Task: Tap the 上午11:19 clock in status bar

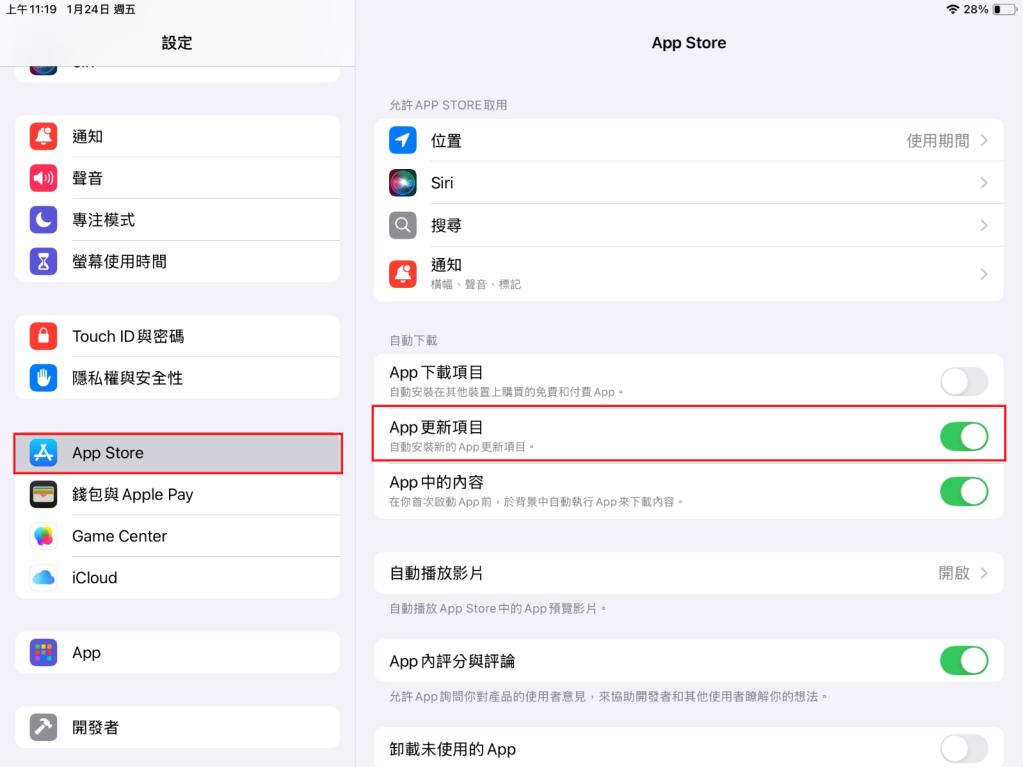Action: pyautogui.click(x=32, y=9)
